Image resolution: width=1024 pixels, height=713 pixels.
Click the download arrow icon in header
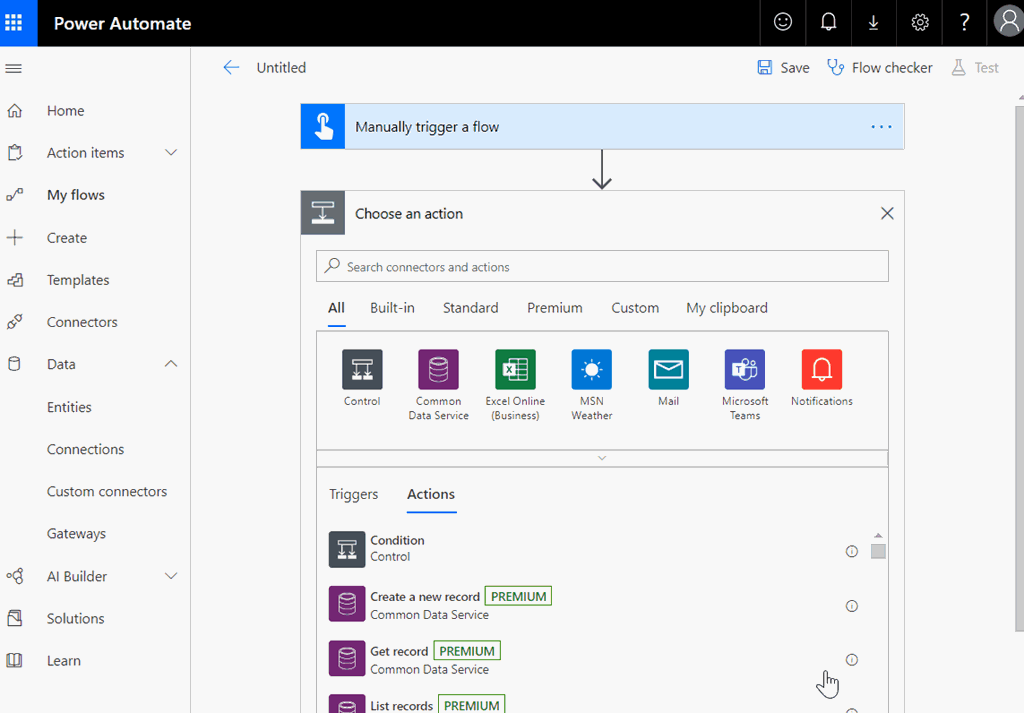873,23
